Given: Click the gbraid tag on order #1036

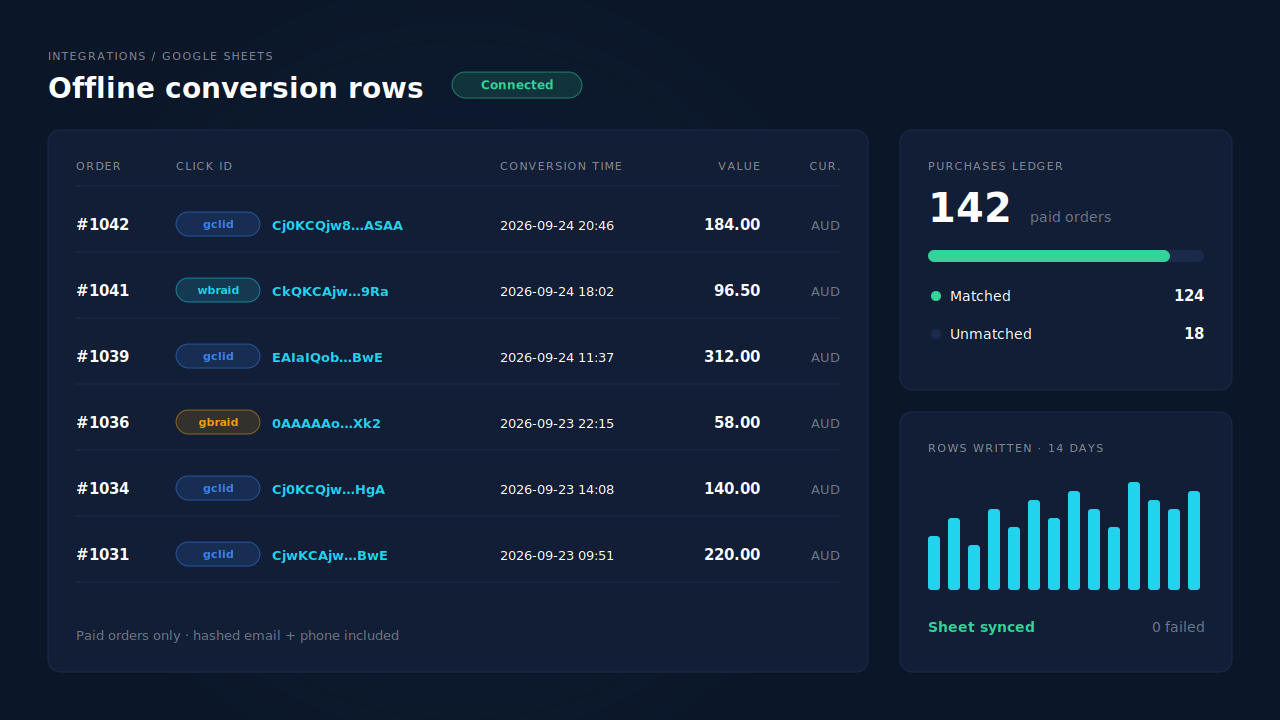Looking at the screenshot, I should 218,422.
